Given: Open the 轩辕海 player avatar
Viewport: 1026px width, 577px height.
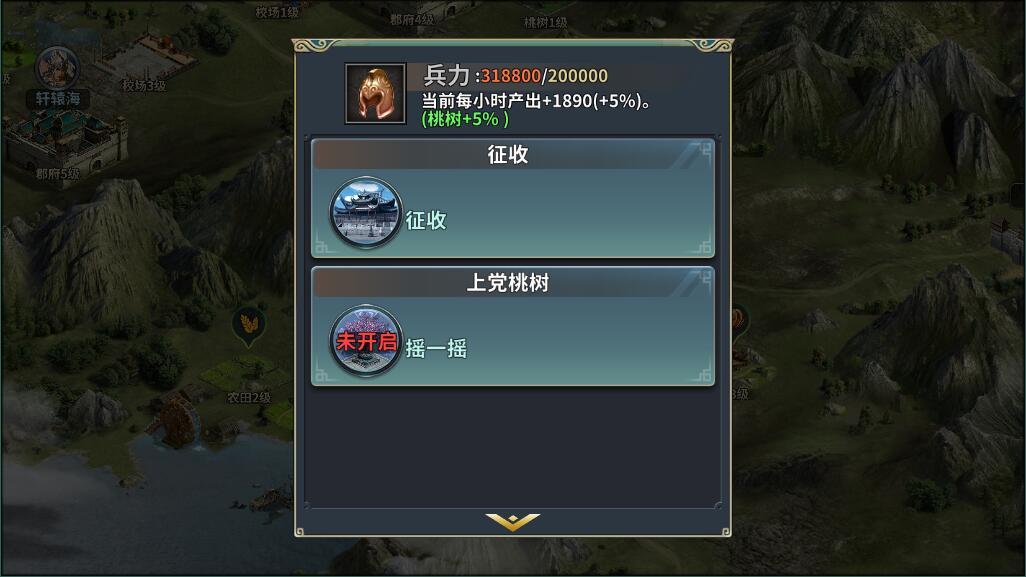Looking at the screenshot, I should [x=57, y=67].
